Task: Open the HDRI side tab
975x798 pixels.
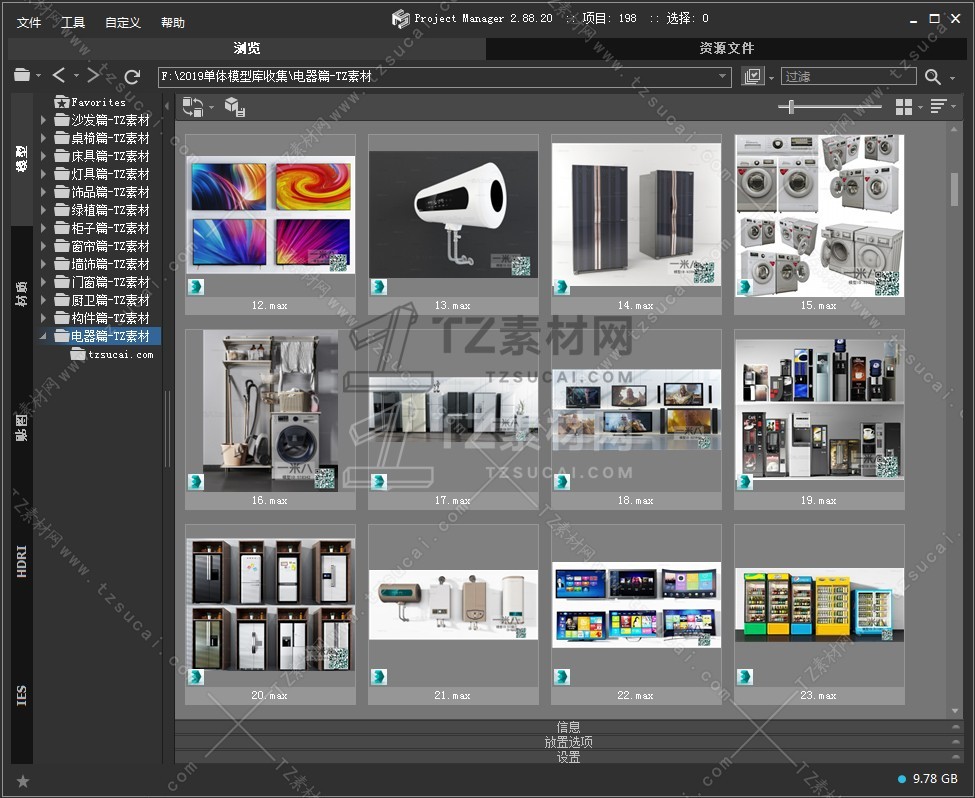Action: (22, 561)
